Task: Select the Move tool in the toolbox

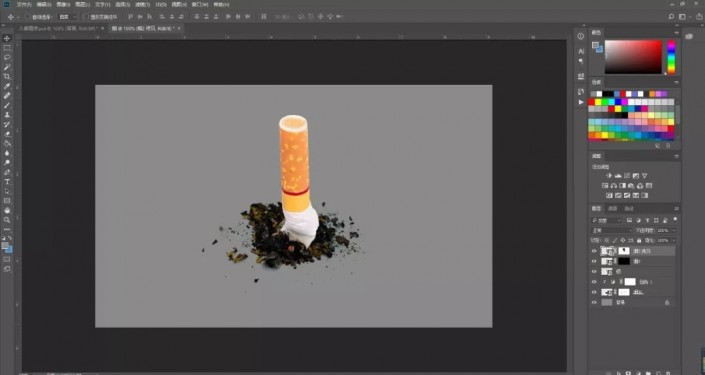Action: (7, 39)
